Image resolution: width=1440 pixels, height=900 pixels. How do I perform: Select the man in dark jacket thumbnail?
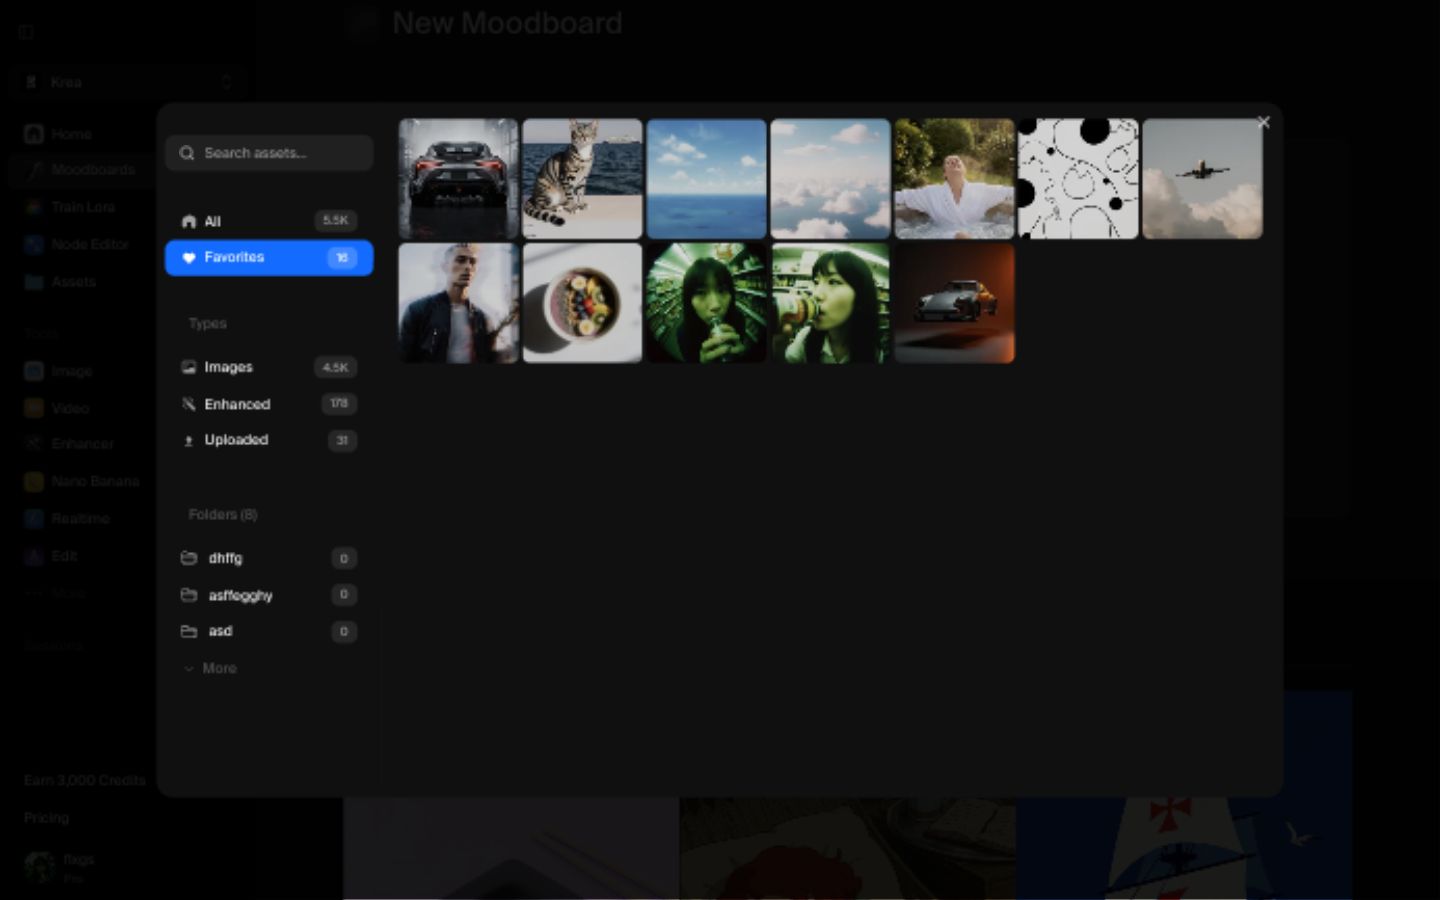pos(459,303)
